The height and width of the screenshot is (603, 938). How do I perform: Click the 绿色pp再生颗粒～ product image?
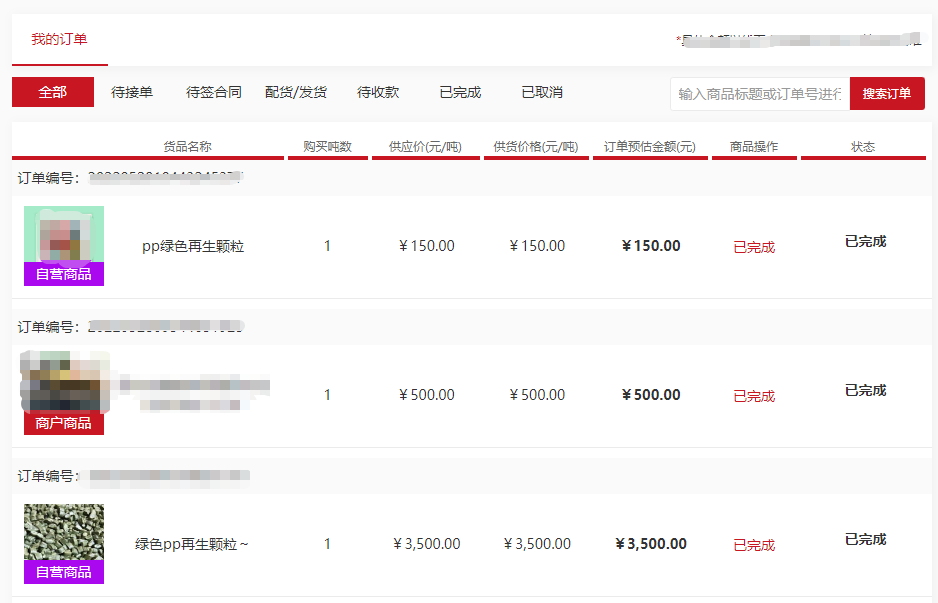pyautogui.click(x=64, y=532)
